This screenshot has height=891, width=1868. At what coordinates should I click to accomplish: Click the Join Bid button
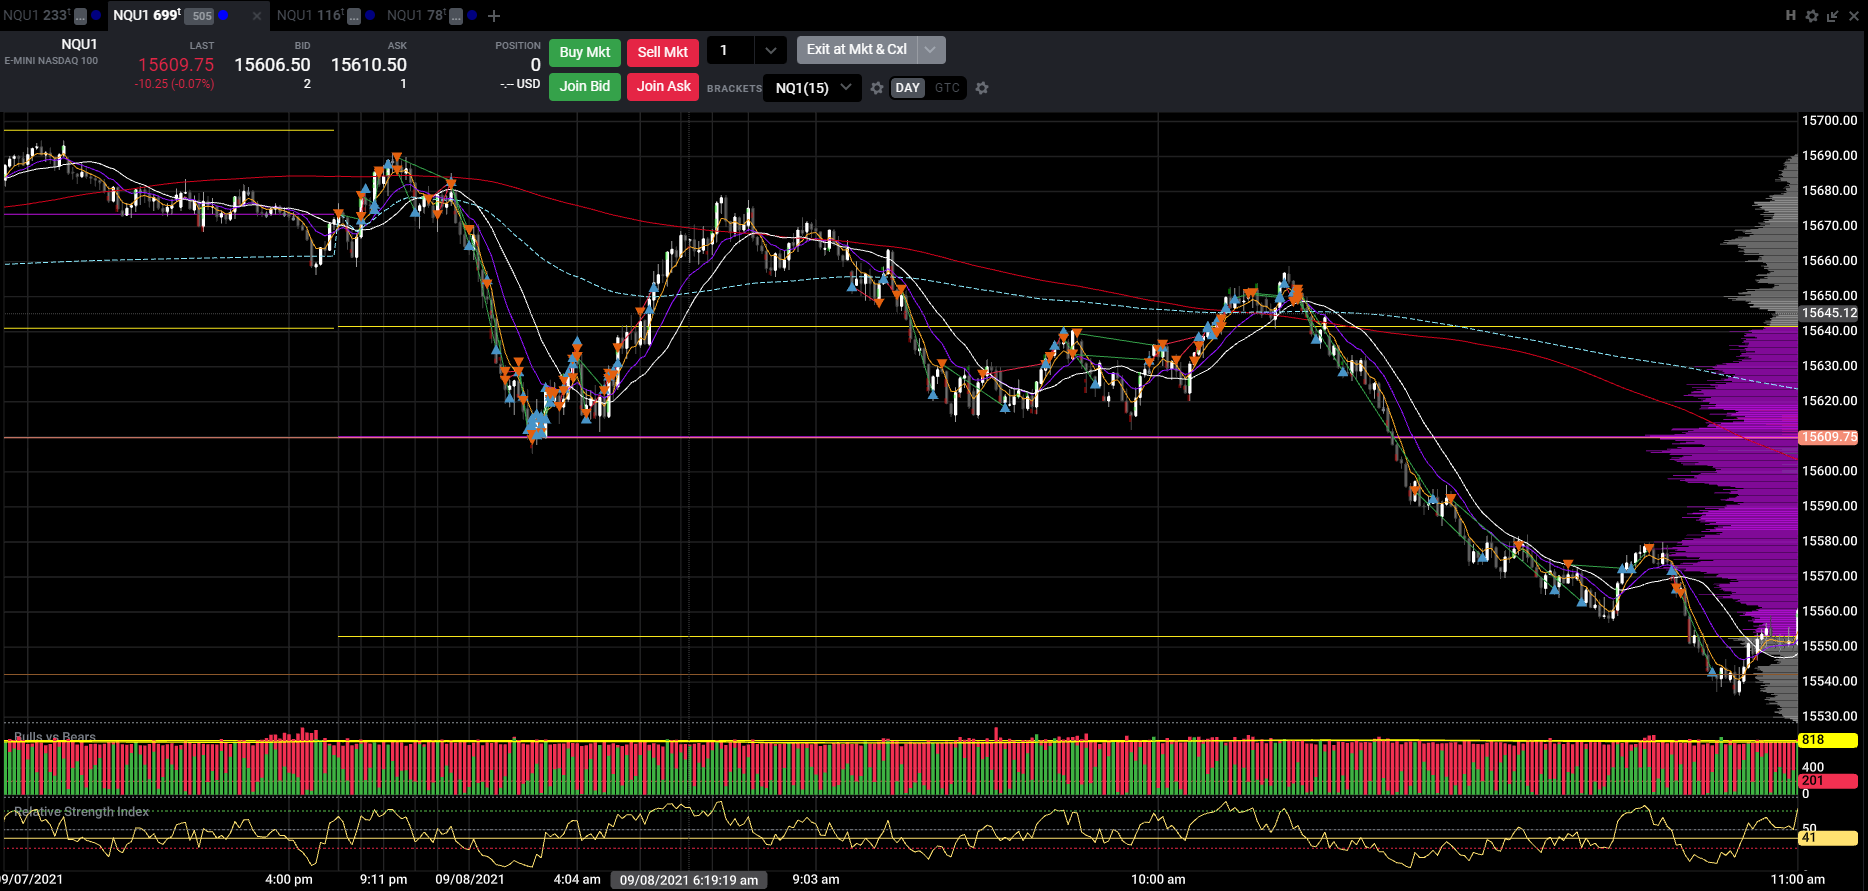point(585,86)
